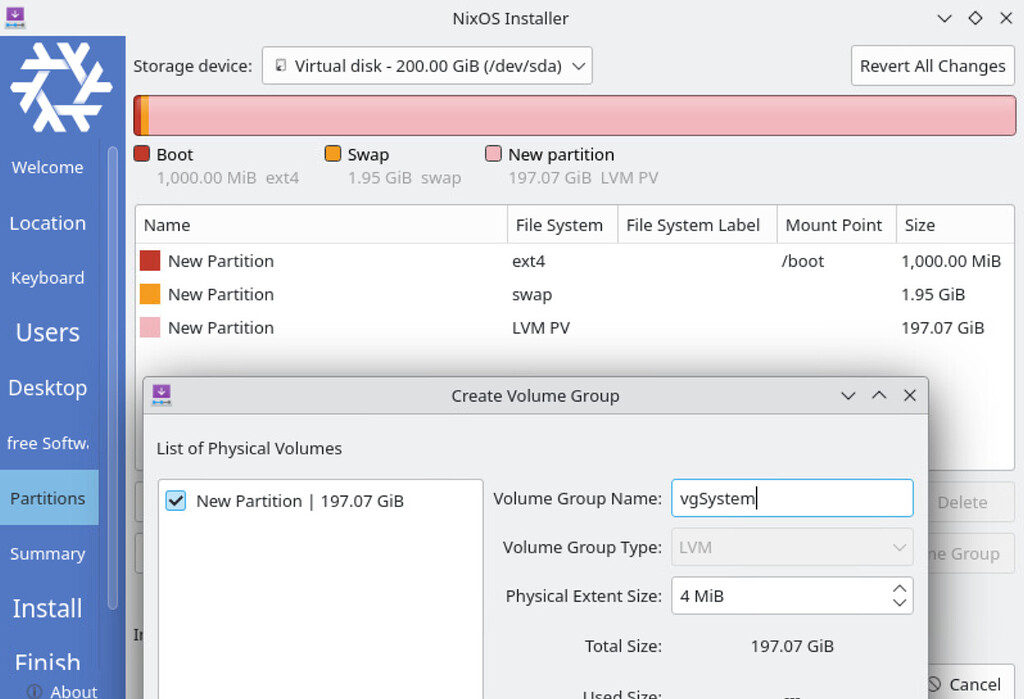This screenshot has width=1024, height=699.
Task: Click the disk icon in storage device selector
Action: [x=281, y=65]
